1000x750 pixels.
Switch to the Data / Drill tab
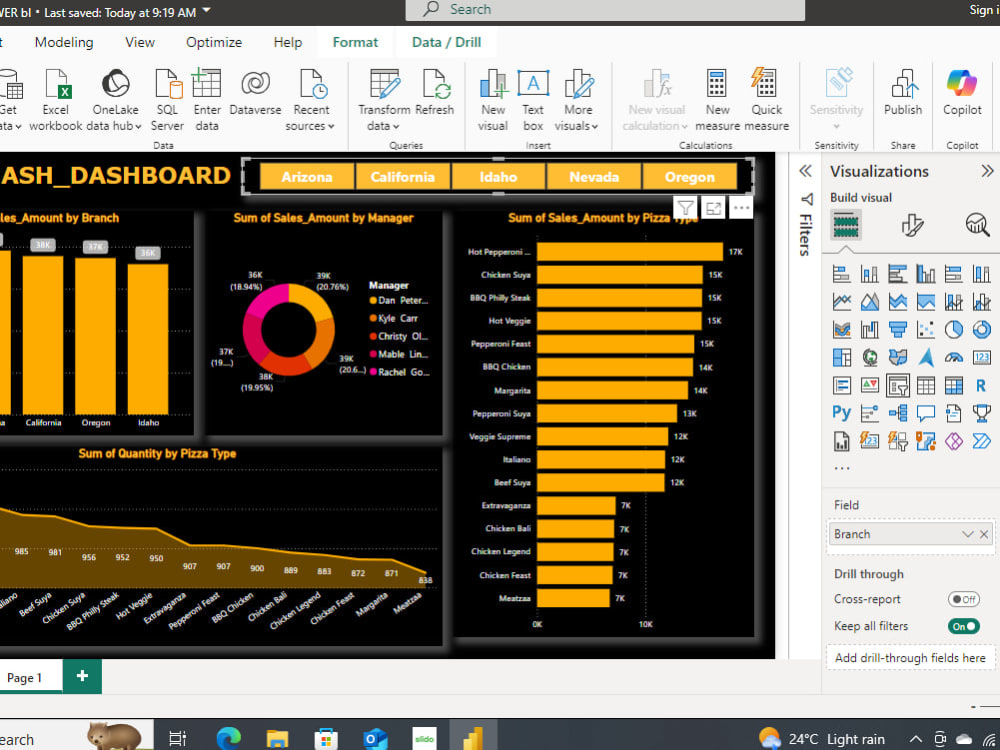click(446, 42)
